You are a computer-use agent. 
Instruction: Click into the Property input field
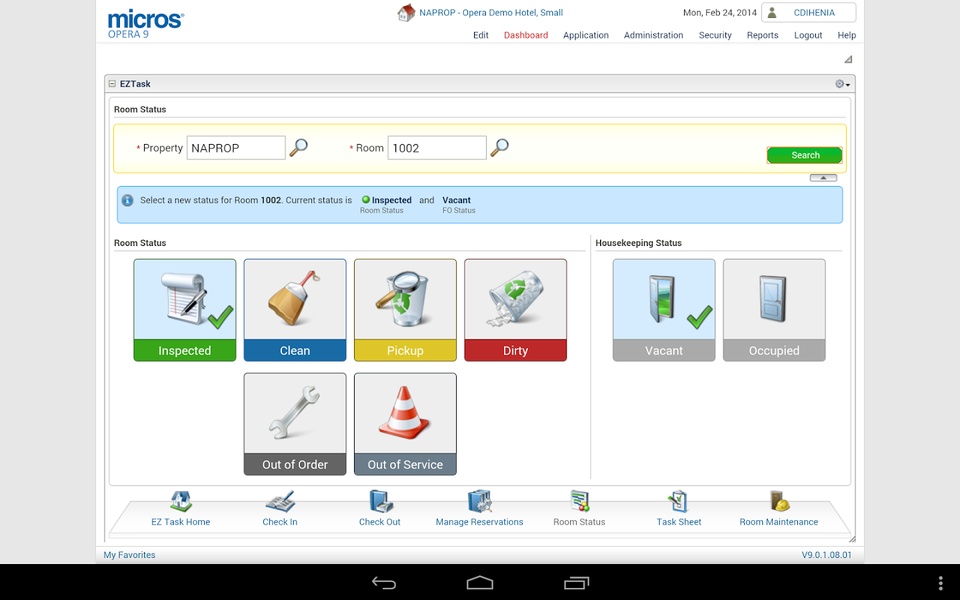coord(236,148)
